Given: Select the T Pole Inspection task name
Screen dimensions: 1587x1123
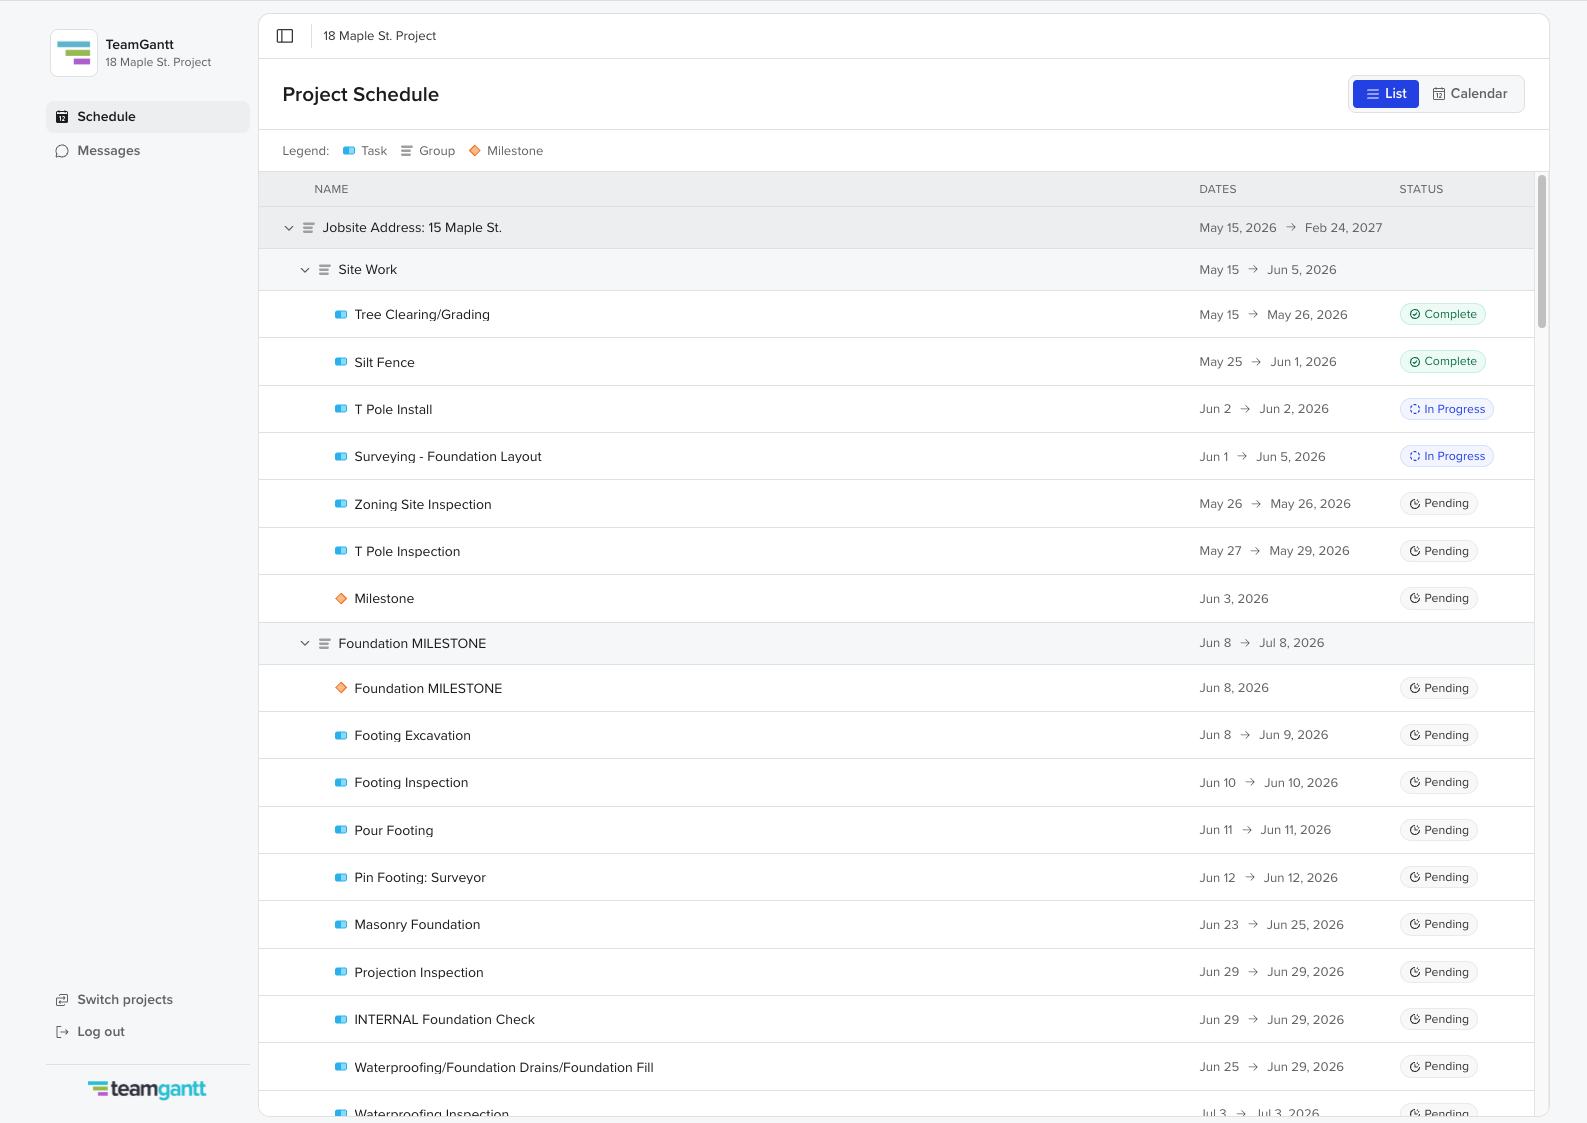Looking at the screenshot, I should pyautogui.click(x=407, y=552).
